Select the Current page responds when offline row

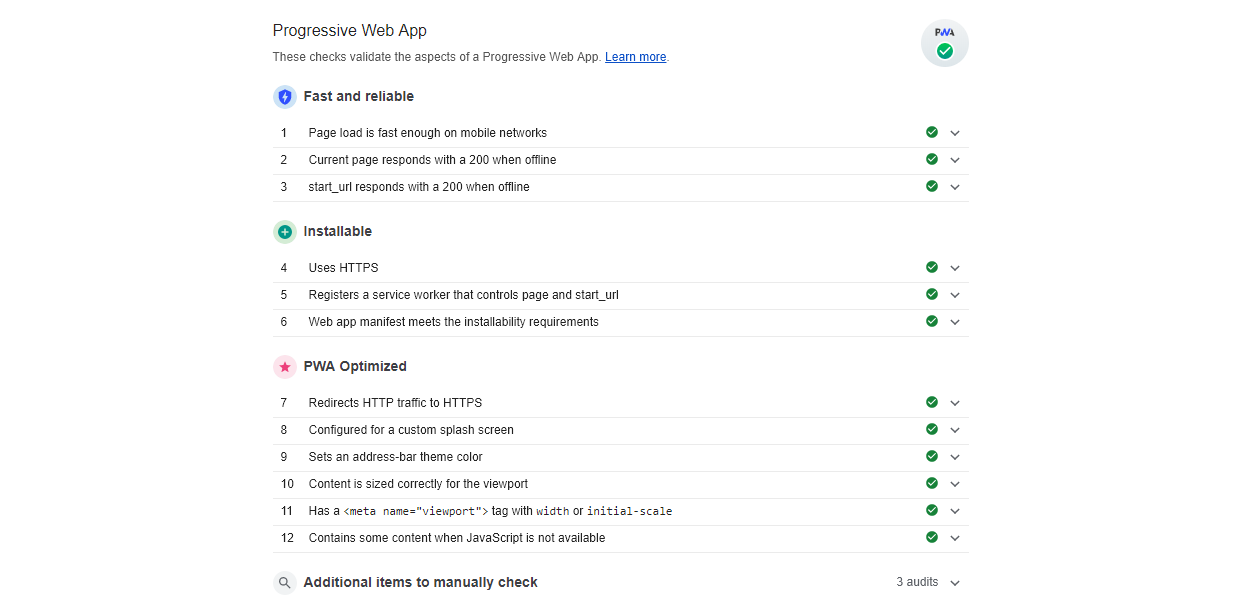tap(621, 160)
